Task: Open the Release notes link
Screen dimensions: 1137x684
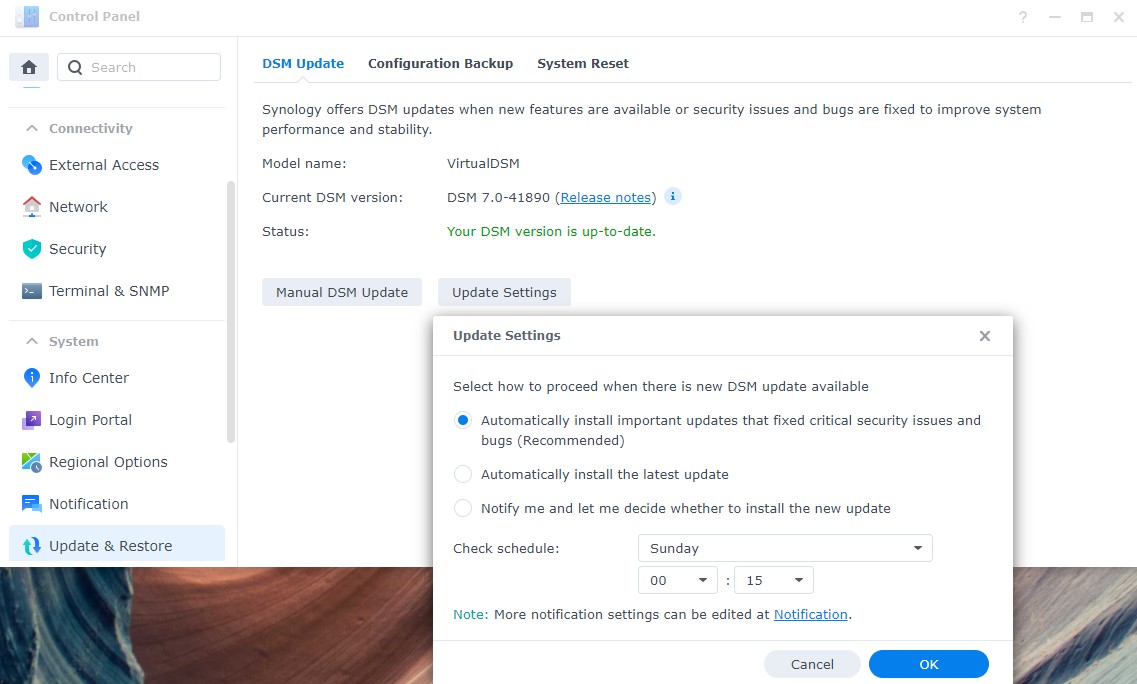Action: 605,197
